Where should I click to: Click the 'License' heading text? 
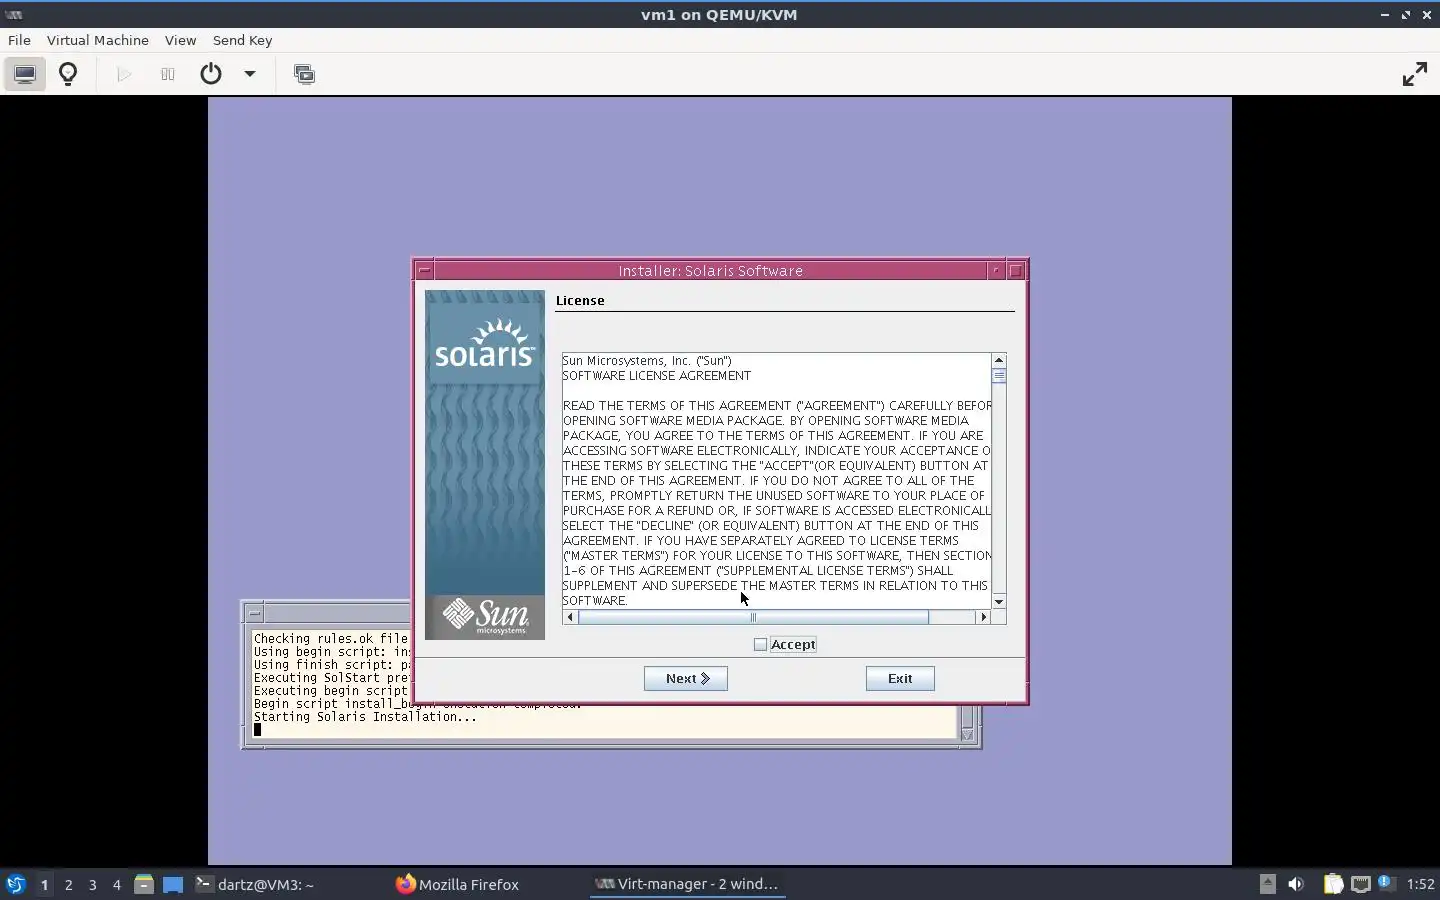tap(580, 300)
